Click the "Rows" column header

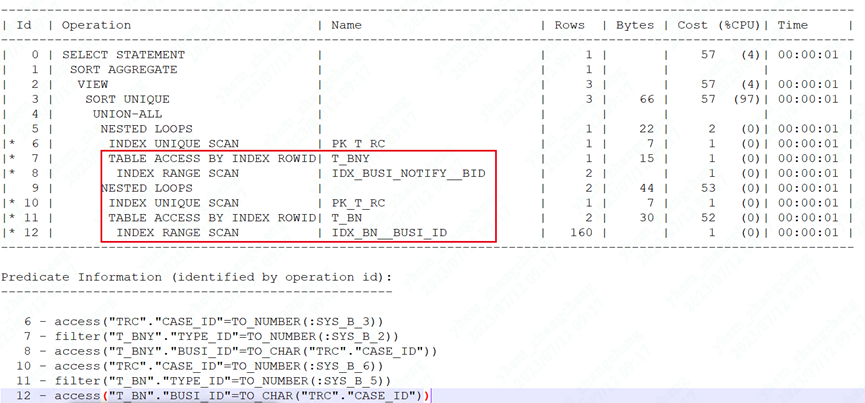[569, 25]
